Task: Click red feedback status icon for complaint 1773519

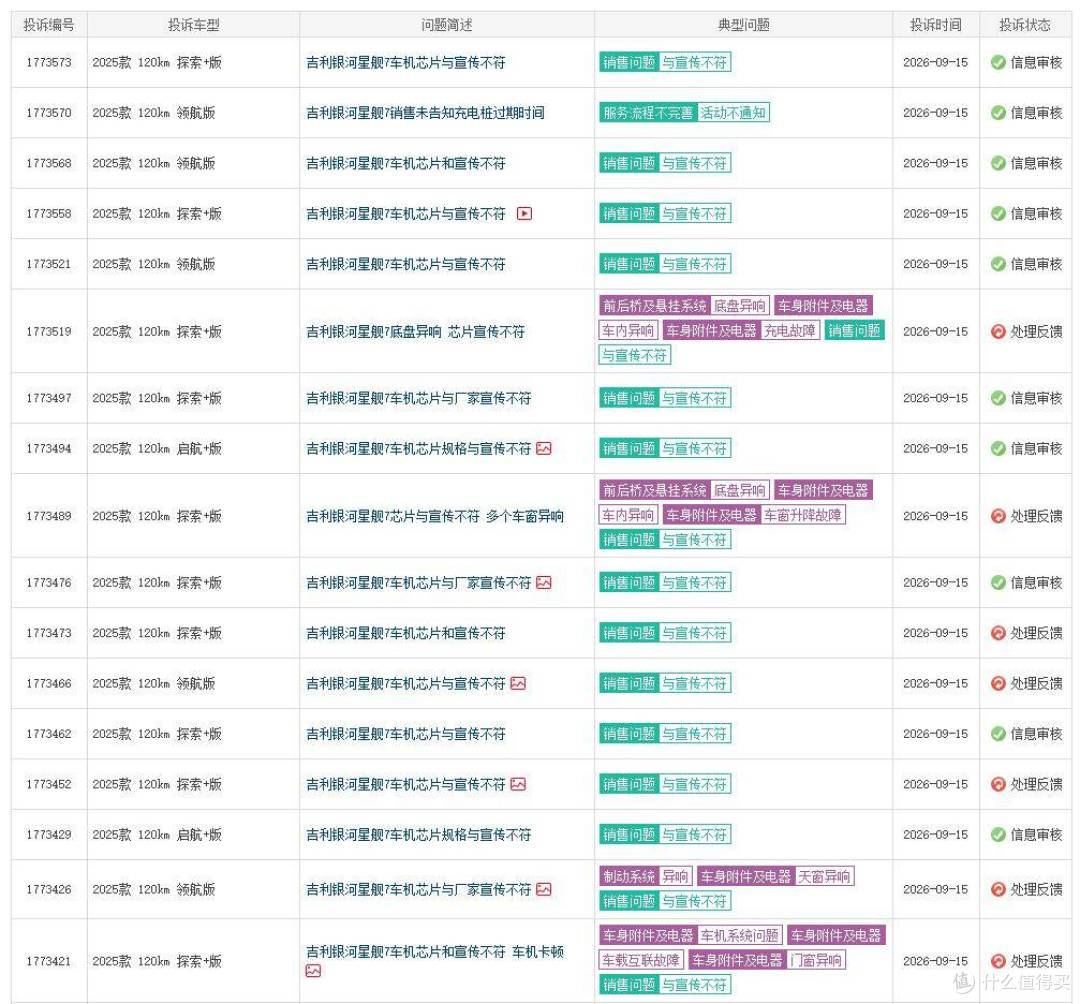Action: point(998,331)
